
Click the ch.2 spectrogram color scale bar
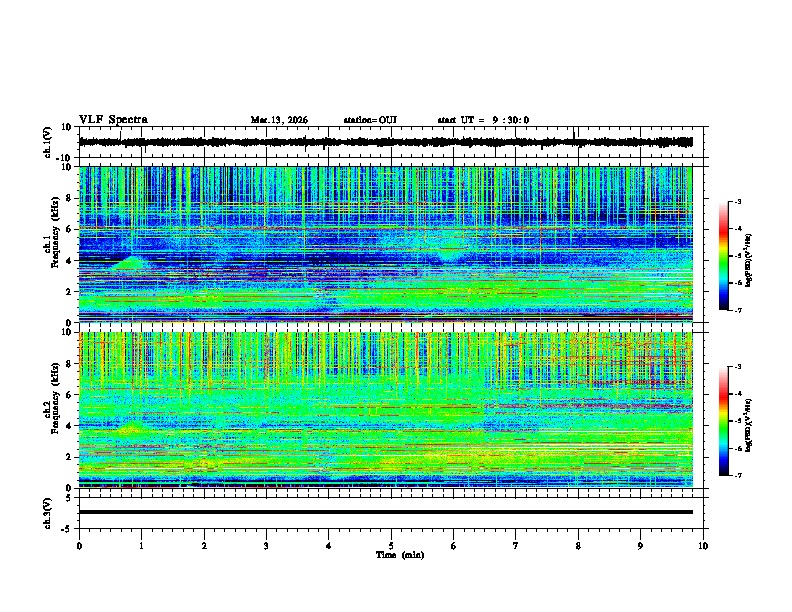tap(723, 421)
